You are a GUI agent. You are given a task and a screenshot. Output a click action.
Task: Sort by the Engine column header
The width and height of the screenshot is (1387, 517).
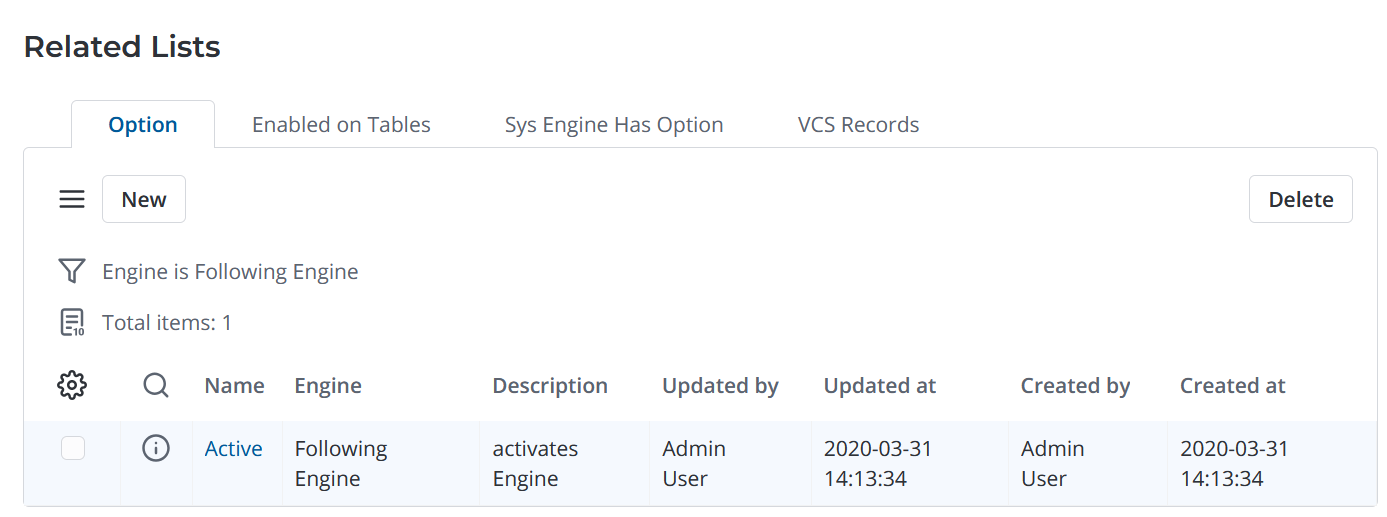point(328,386)
